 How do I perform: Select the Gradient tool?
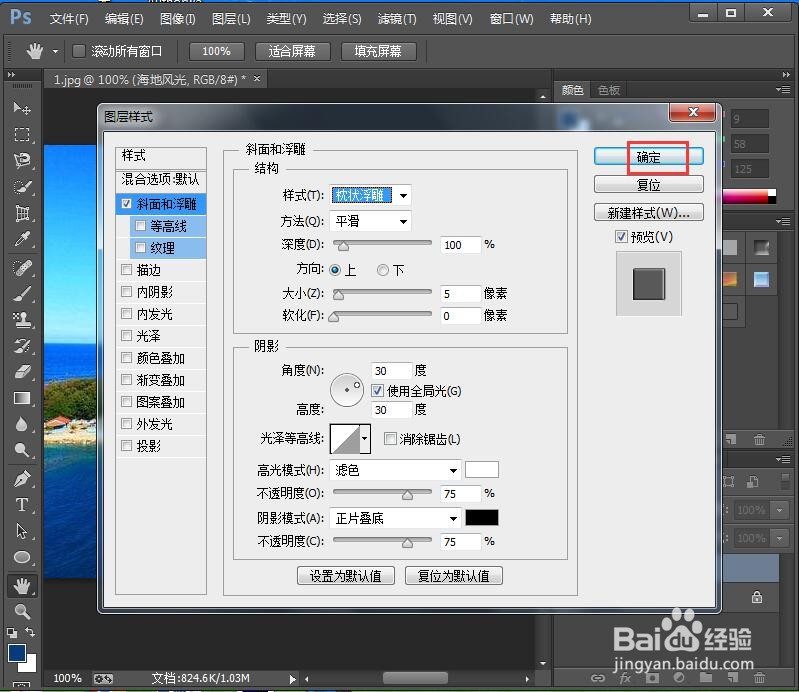(22, 398)
